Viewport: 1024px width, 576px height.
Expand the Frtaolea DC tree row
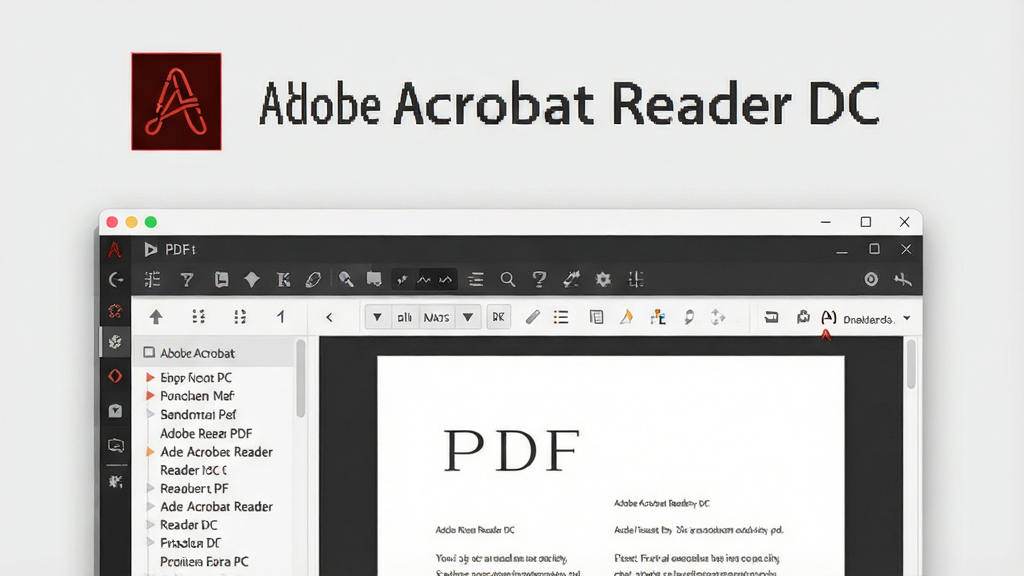click(x=150, y=543)
